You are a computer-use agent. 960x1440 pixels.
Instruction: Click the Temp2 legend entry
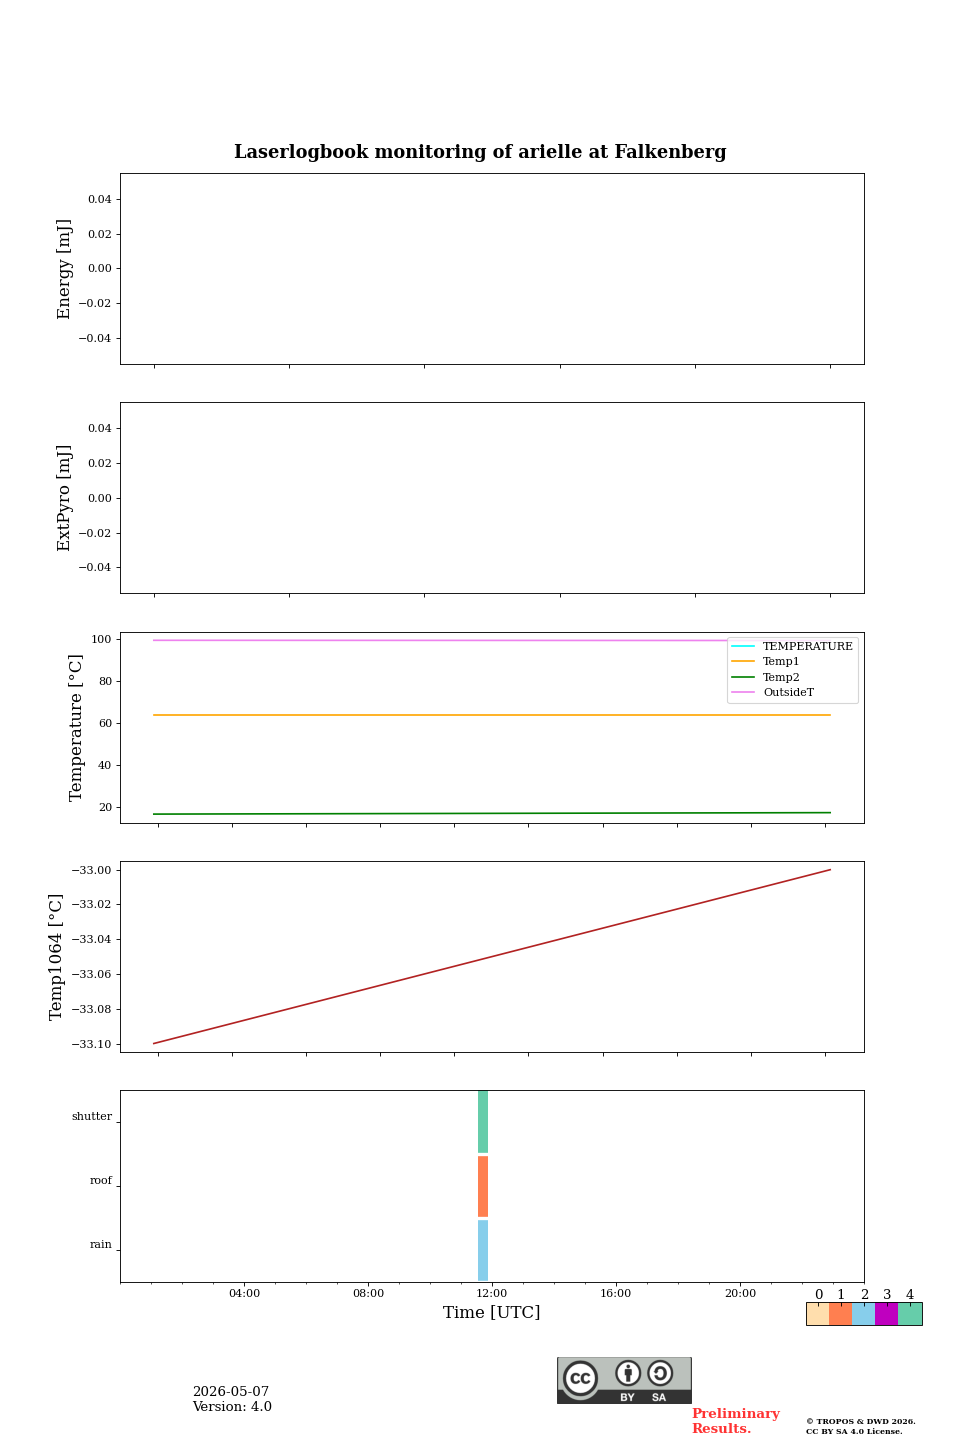(766, 677)
